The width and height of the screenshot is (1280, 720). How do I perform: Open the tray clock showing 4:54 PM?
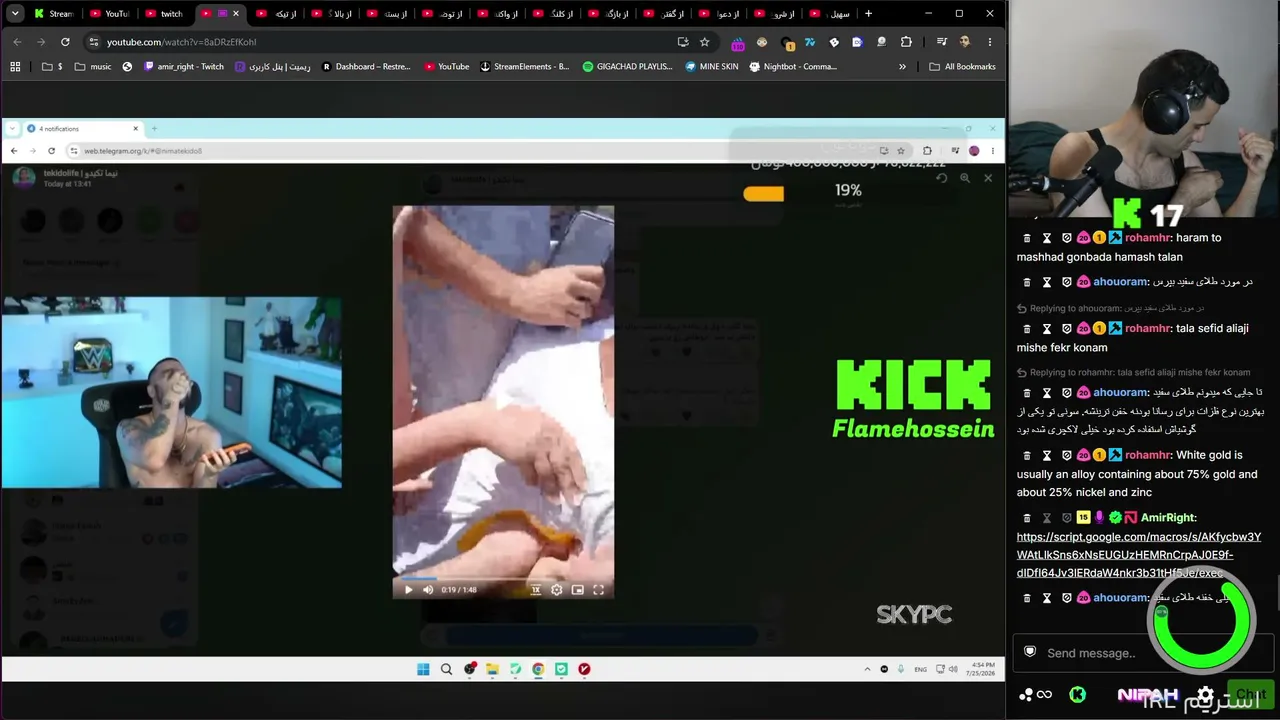tap(980, 670)
